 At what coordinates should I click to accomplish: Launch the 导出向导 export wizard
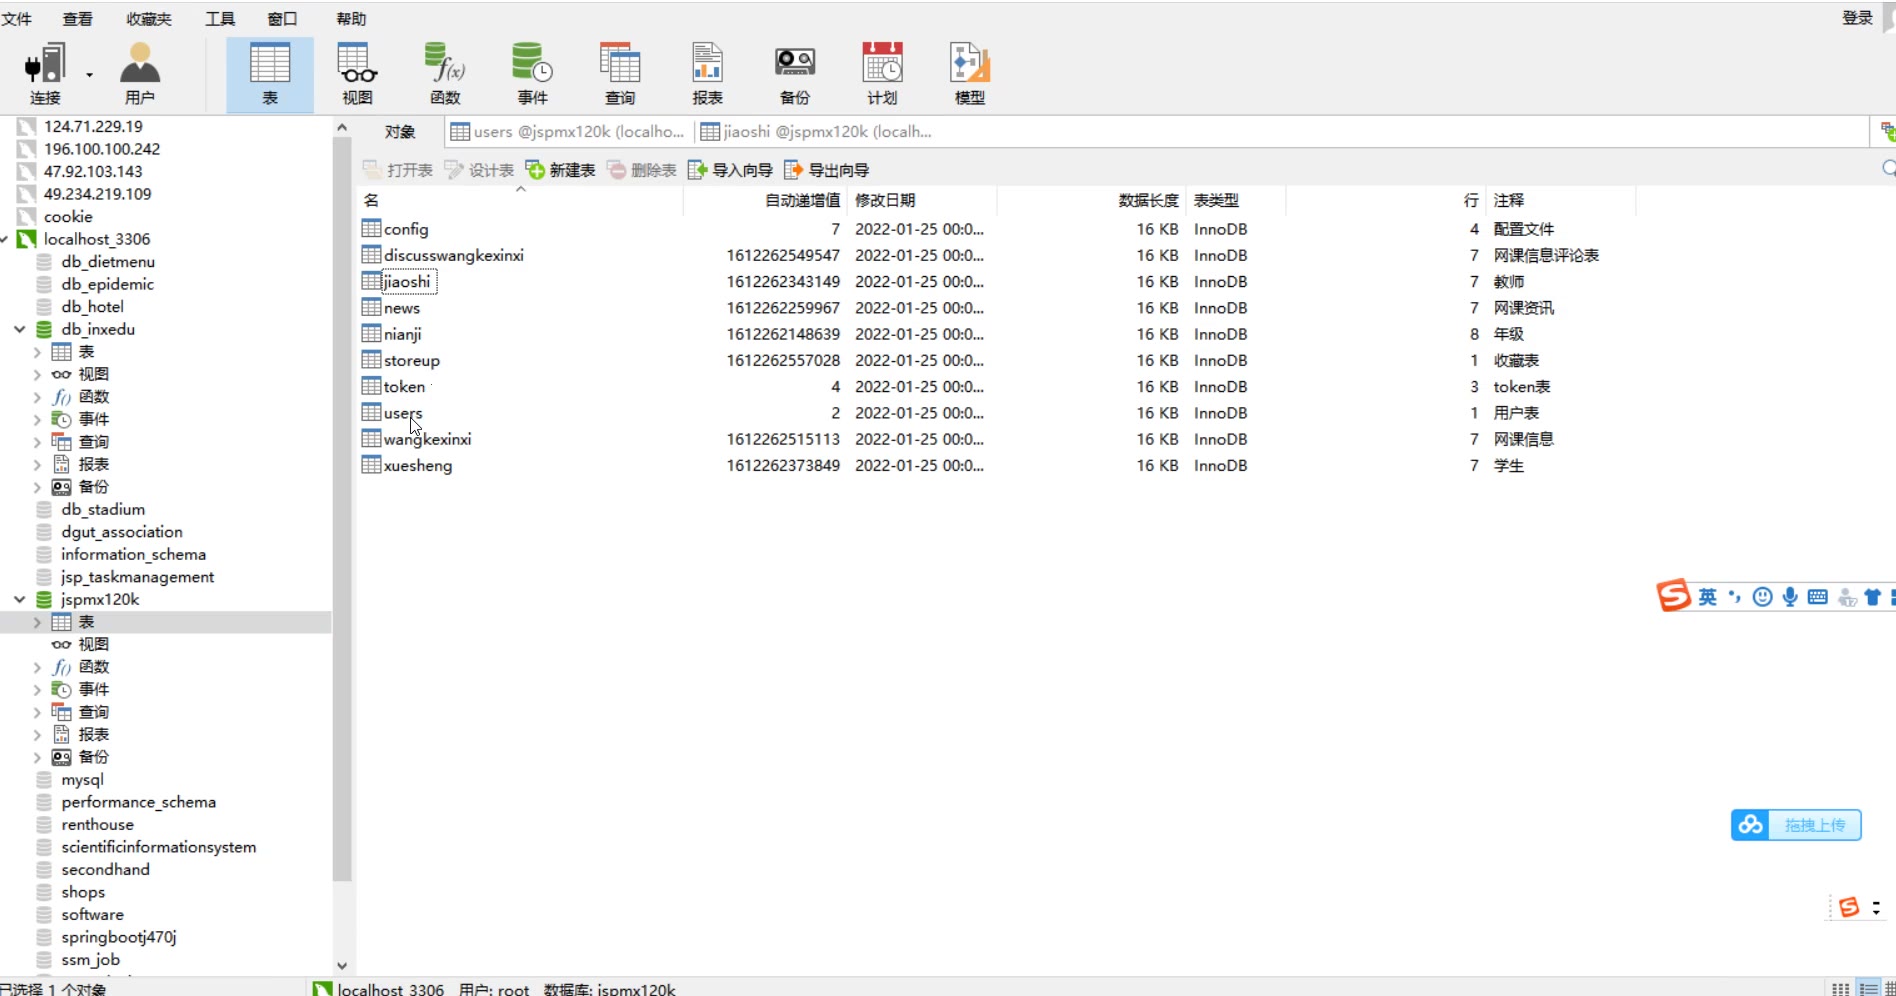(x=827, y=170)
